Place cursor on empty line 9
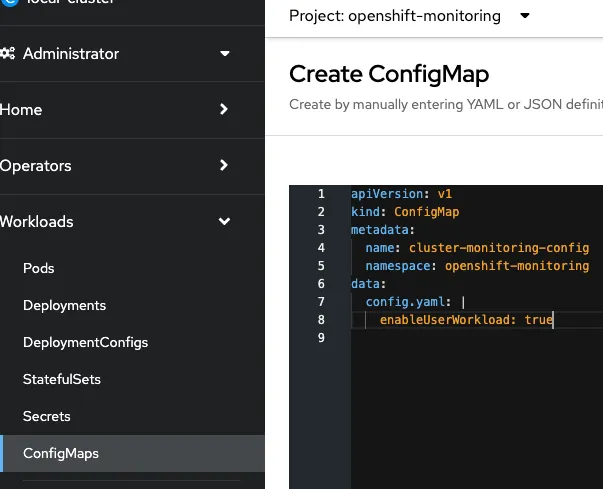 pyautogui.click(x=450, y=339)
